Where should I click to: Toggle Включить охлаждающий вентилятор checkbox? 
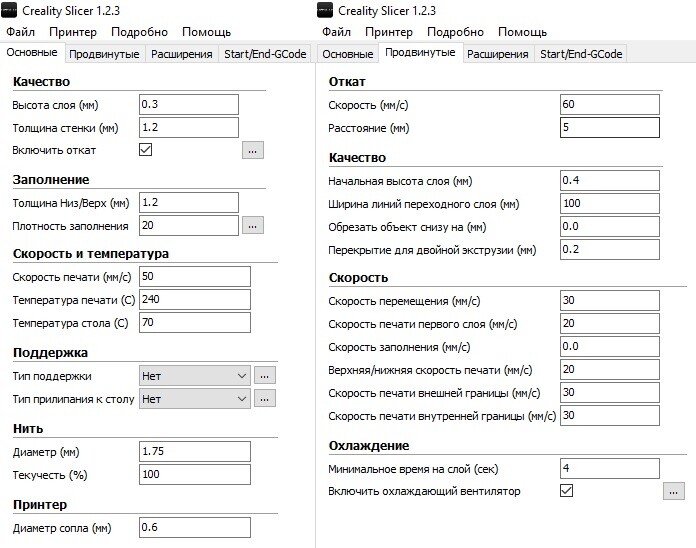pyautogui.click(x=566, y=490)
